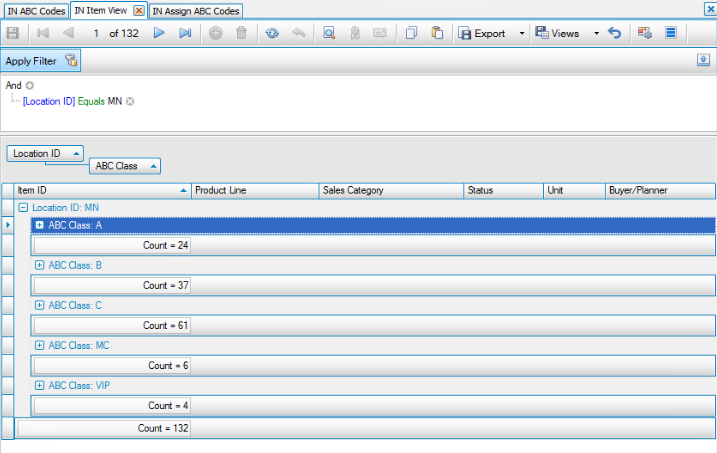
Task: Open the Export dropdown arrow
Action: click(x=522, y=33)
